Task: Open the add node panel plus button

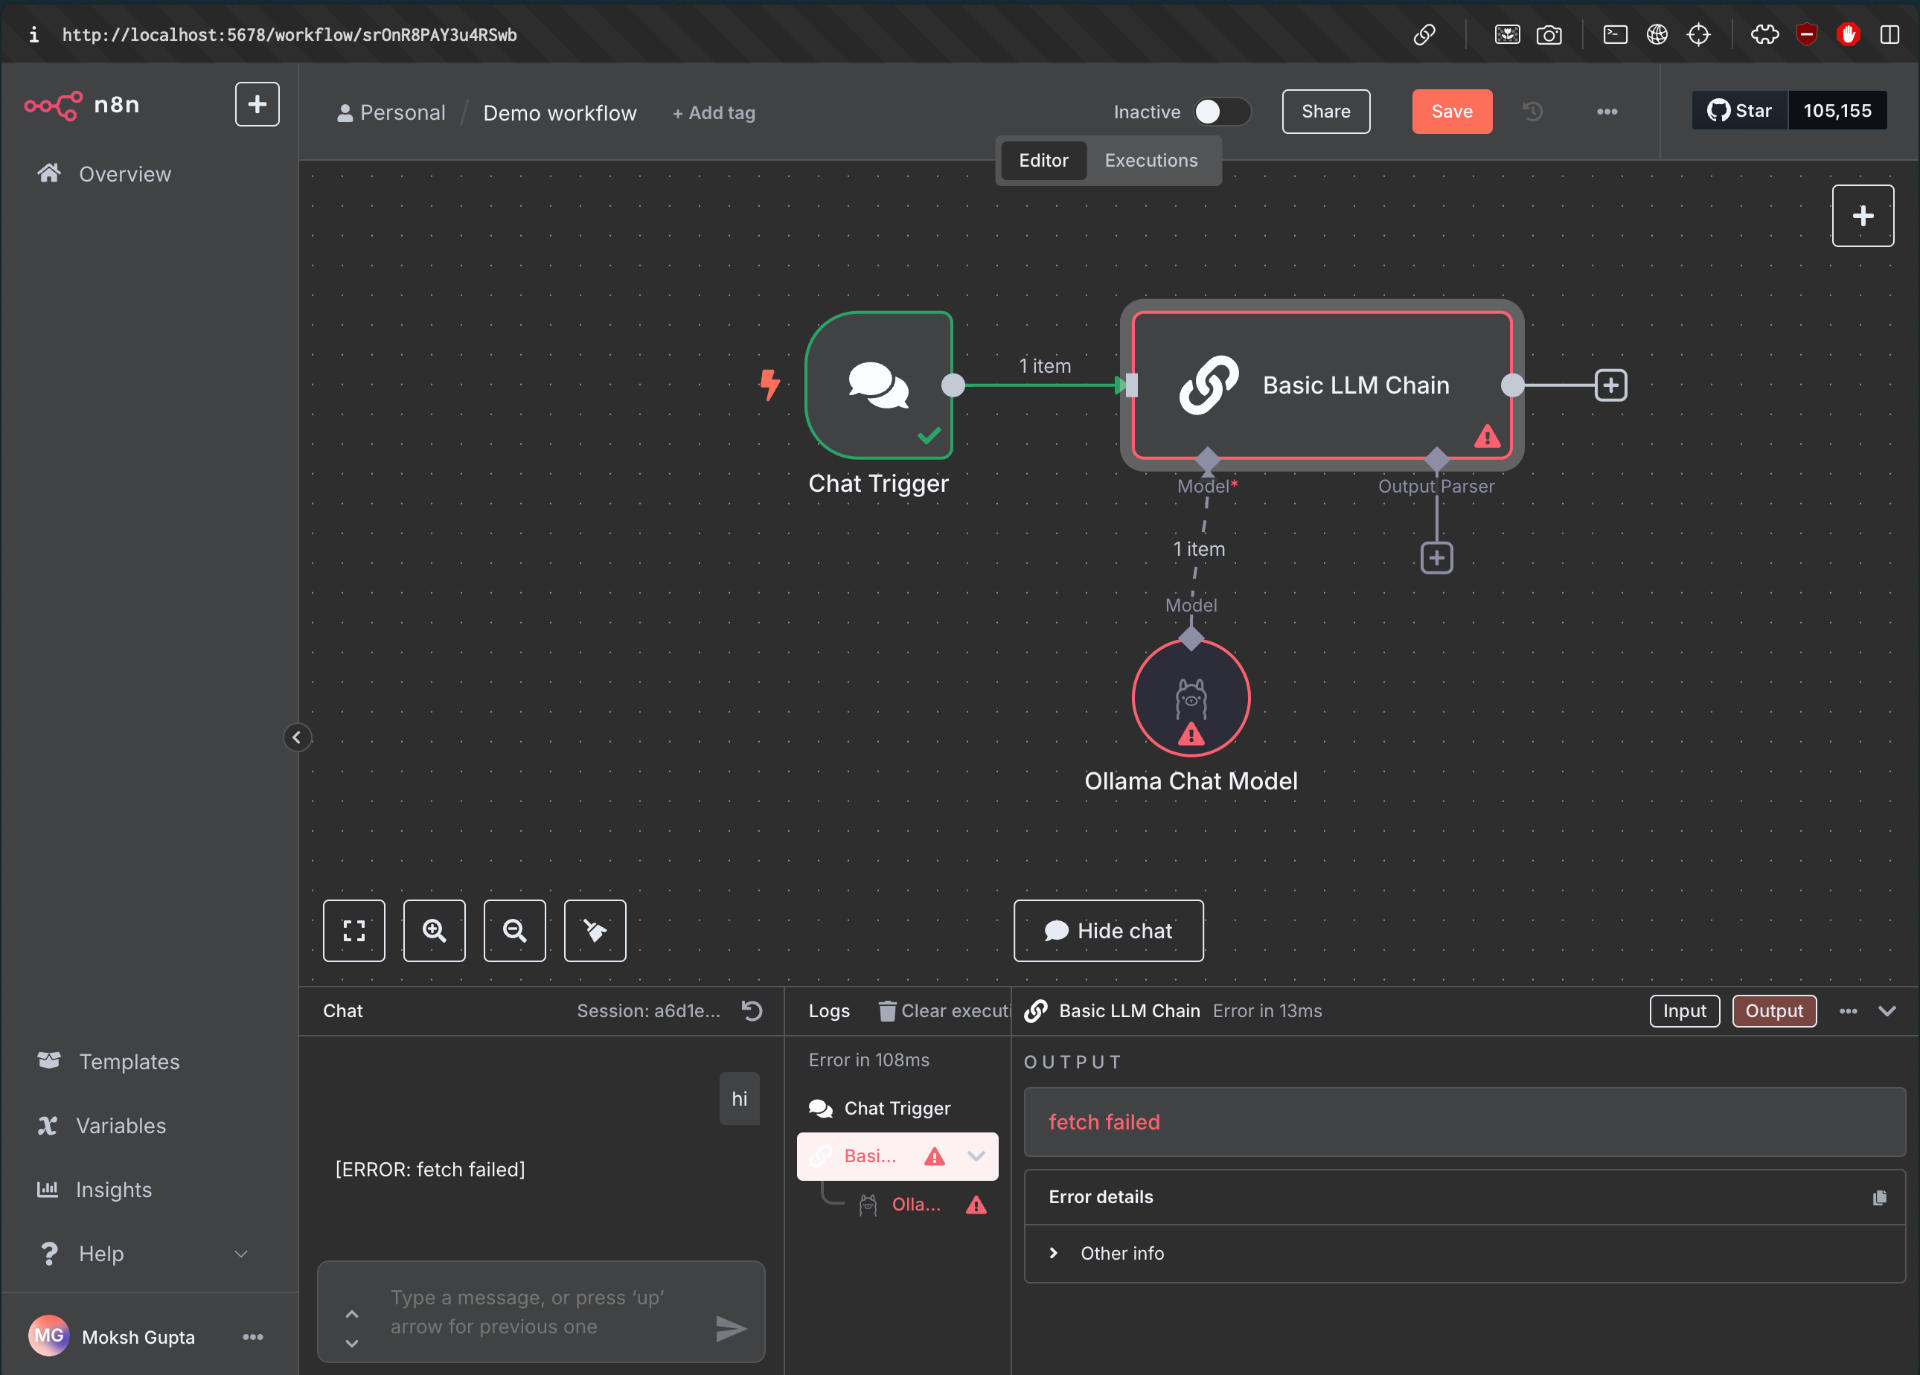Action: [1862, 215]
